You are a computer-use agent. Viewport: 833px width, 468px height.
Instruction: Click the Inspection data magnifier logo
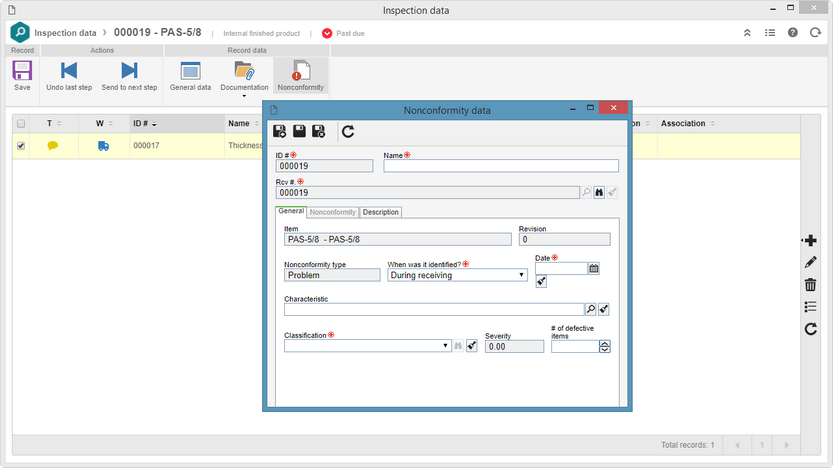(x=20, y=32)
